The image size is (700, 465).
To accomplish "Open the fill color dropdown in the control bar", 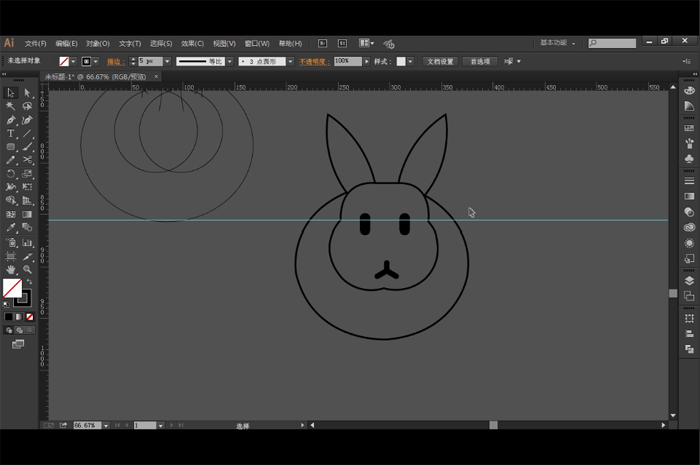I will tap(75, 61).
